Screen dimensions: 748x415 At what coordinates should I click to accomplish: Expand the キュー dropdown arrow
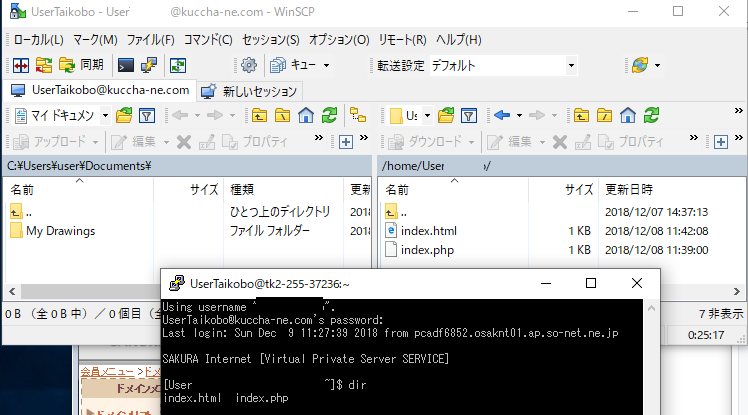(326, 65)
